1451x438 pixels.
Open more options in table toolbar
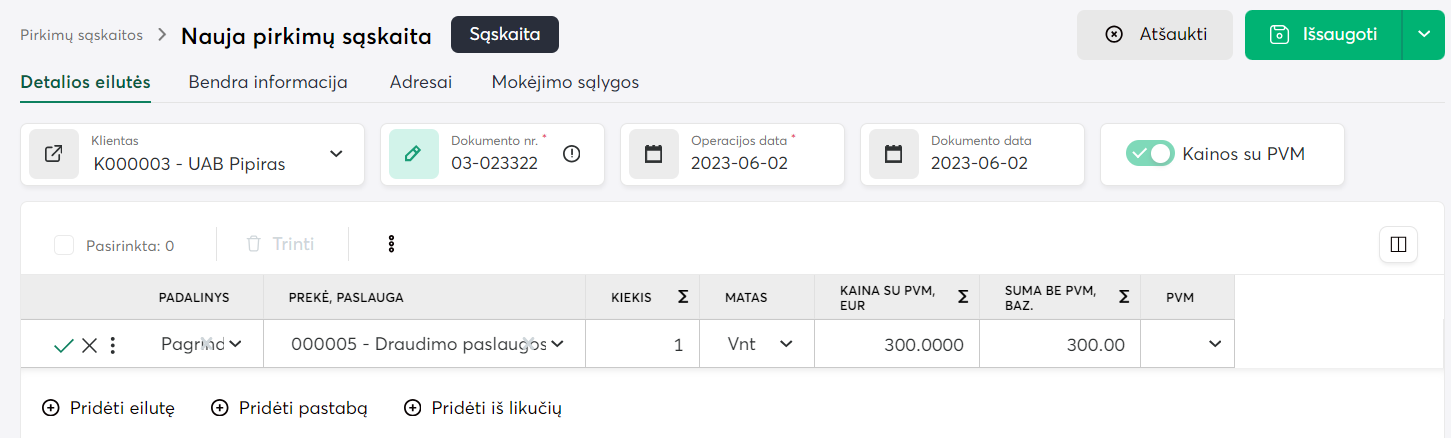pos(392,244)
